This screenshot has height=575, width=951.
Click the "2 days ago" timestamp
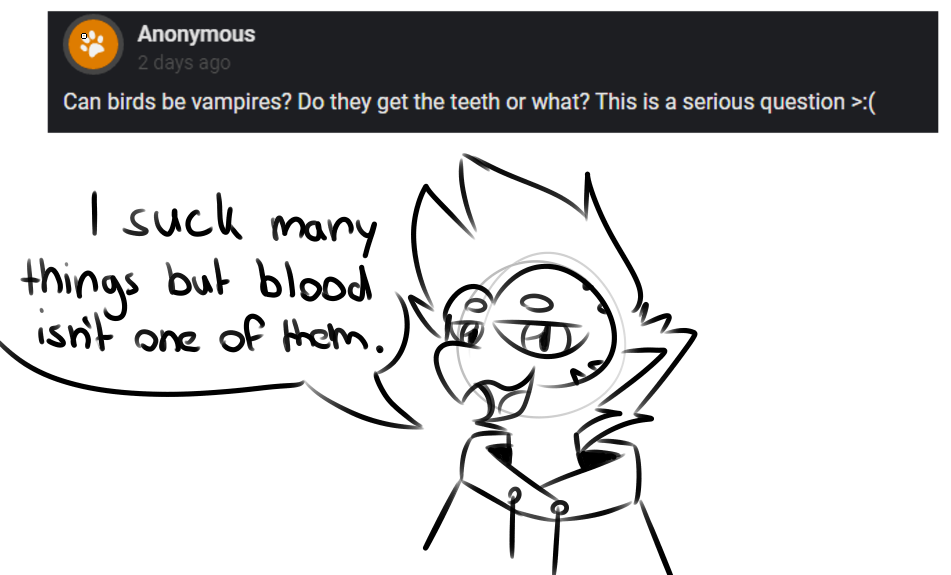[x=184, y=62]
